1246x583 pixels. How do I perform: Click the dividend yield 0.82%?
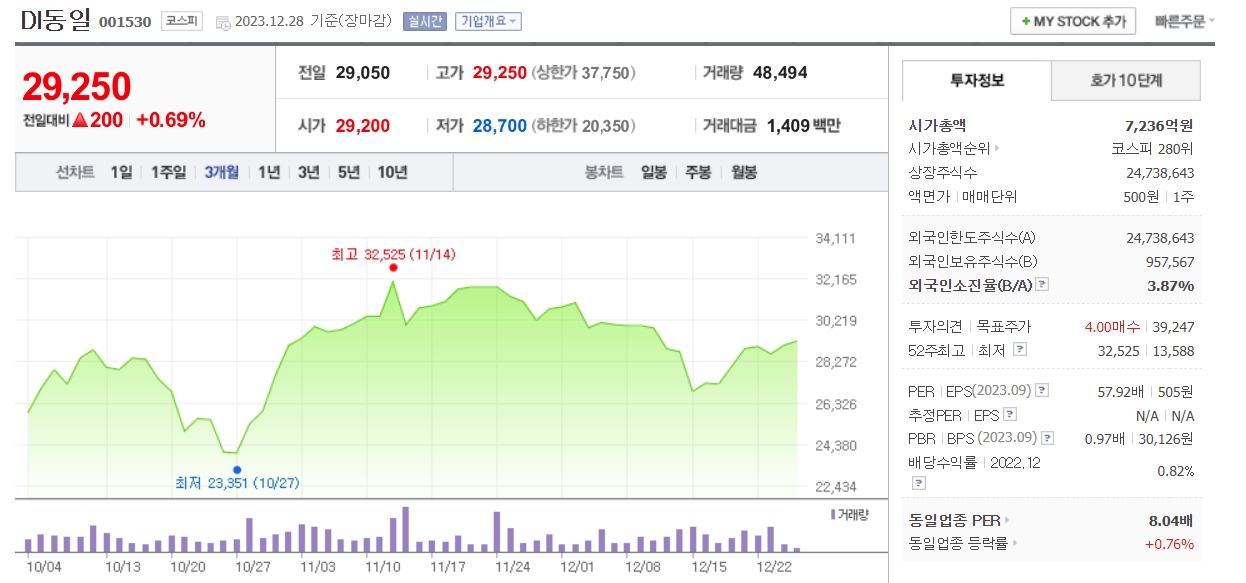(x=1175, y=471)
